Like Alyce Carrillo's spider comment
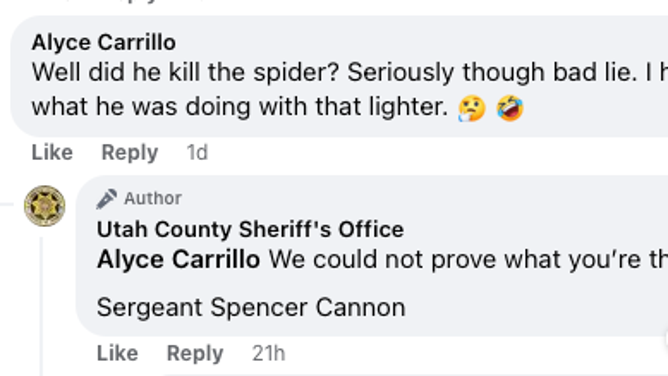The height and width of the screenshot is (376, 668). coord(52,152)
